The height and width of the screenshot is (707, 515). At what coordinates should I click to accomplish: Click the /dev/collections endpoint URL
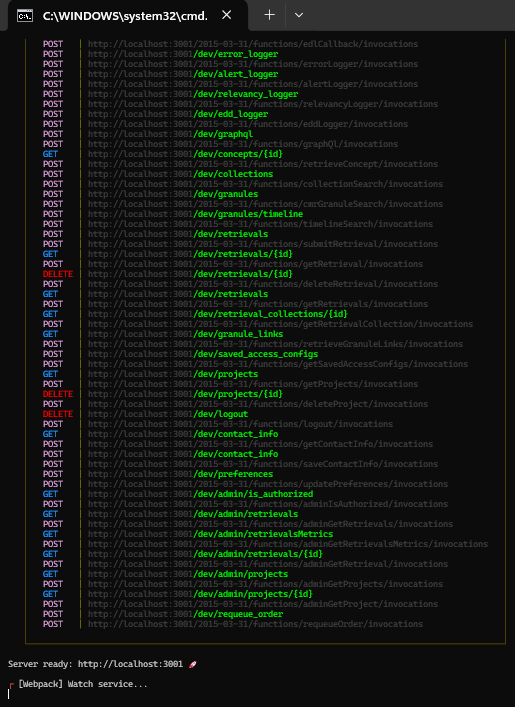(x=180, y=174)
